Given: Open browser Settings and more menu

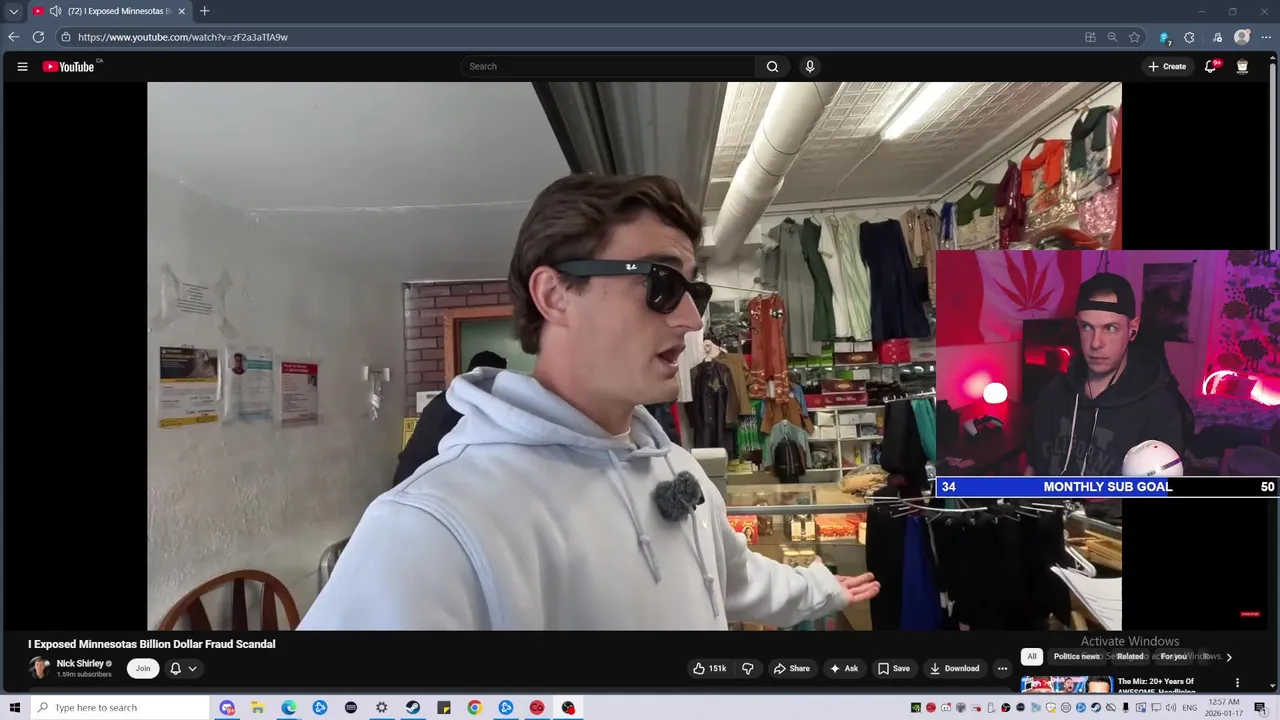Looking at the screenshot, I should 1266,37.
